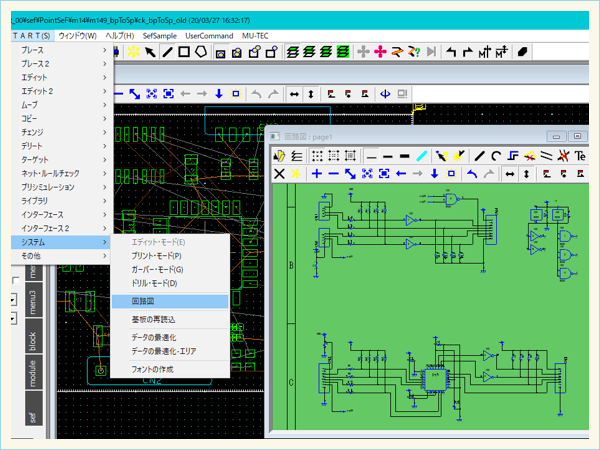Open the ウィンドウ(W) menu
The image size is (600, 450).
pos(77,35)
